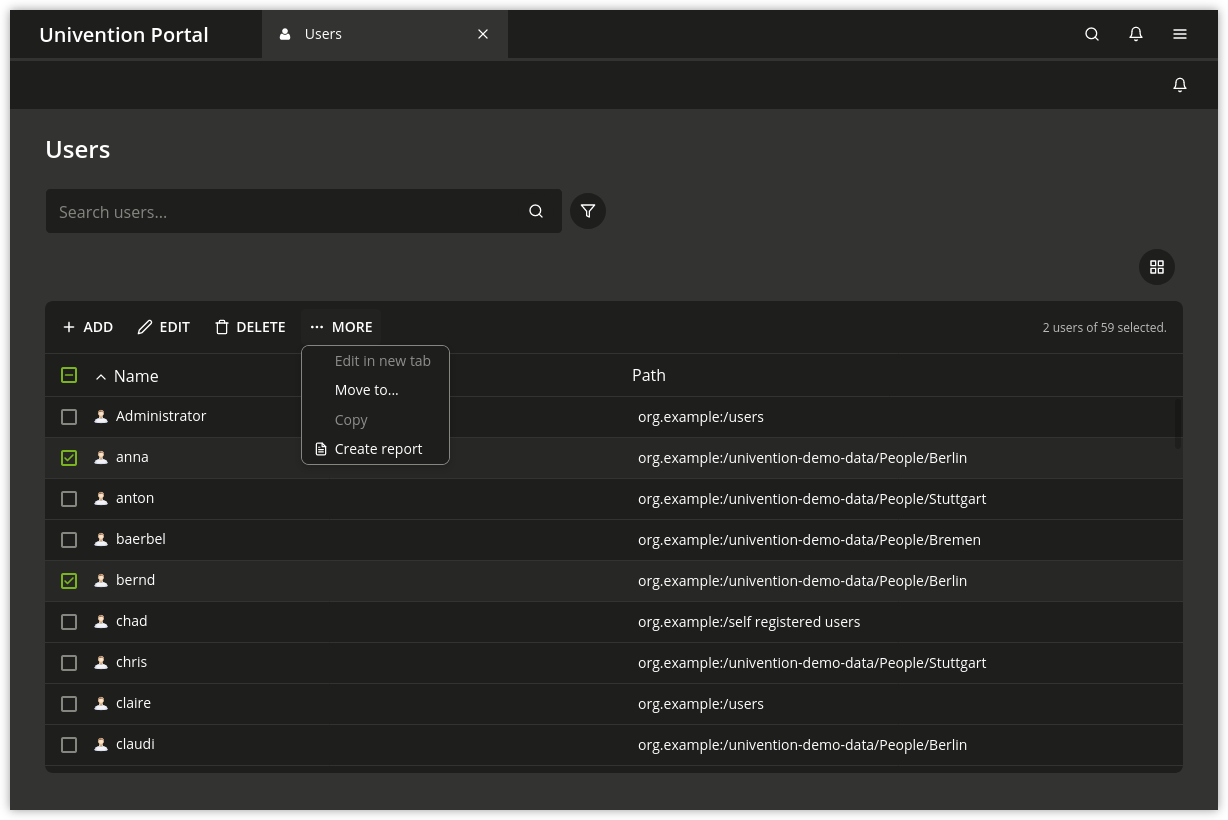Image resolution: width=1228 pixels, height=820 pixels.
Task: Open the portal search icon in header
Action: click(1092, 34)
